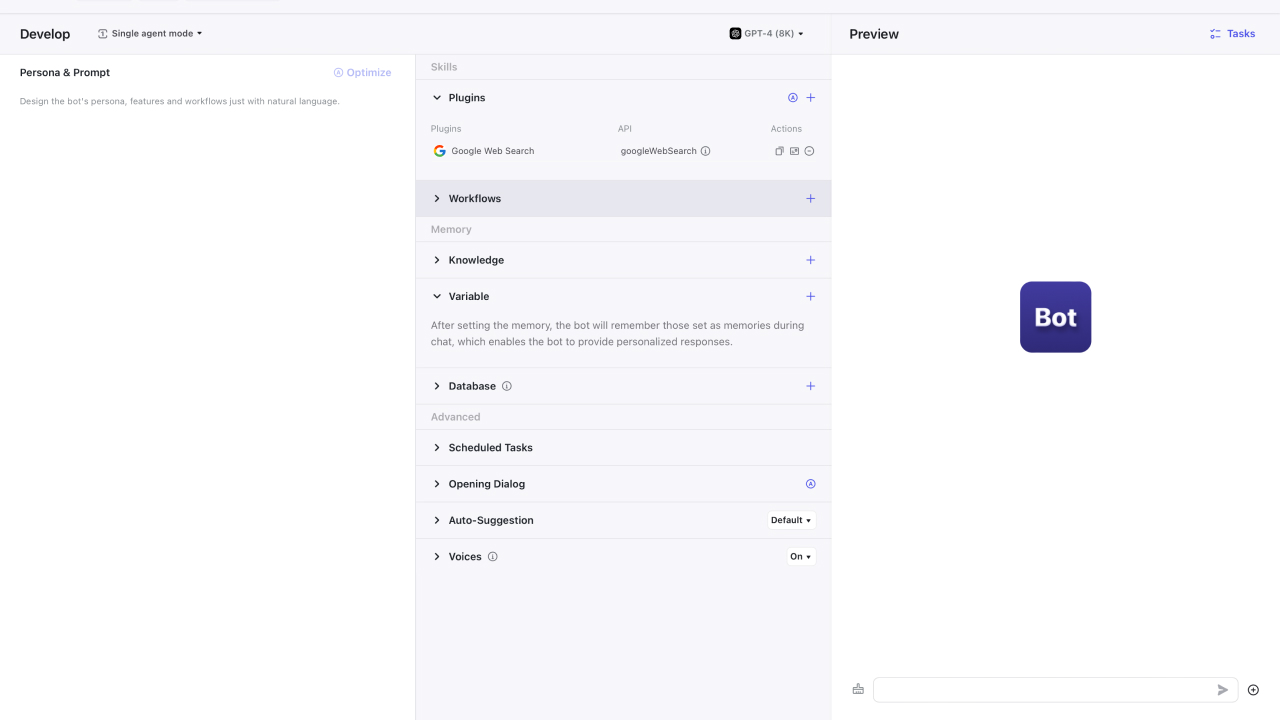1280x720 pixels.
Task: Open the Single agent mode dropdown
Action: pyautogui.click(x=150, y=34)
